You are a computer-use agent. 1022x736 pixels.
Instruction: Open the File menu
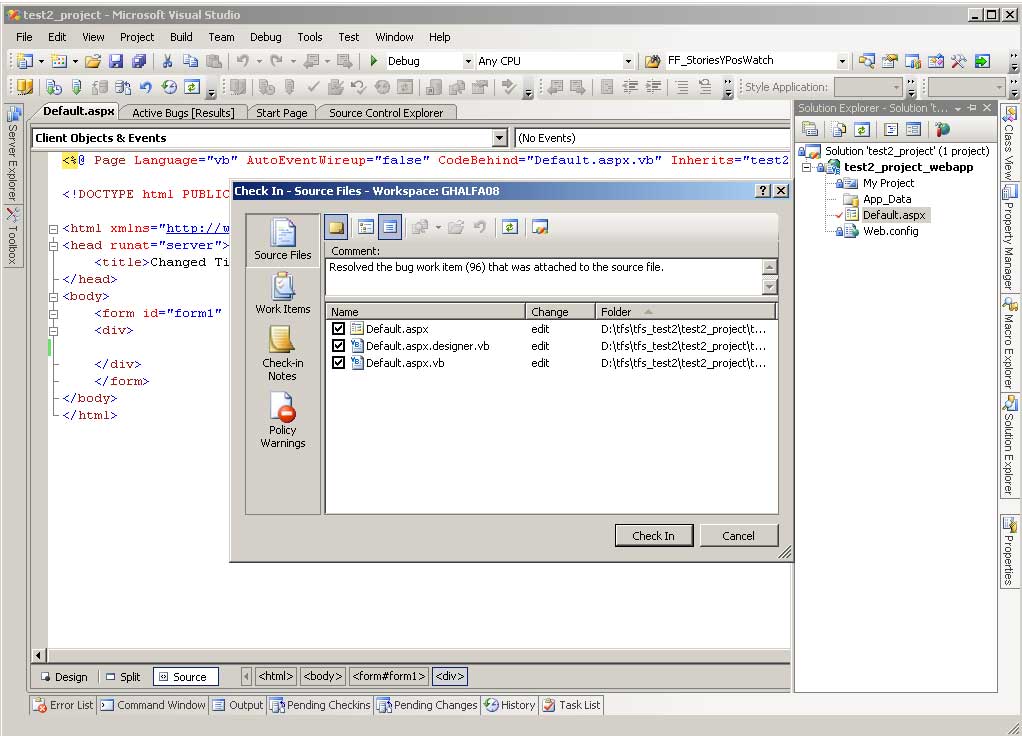[24, 37]
